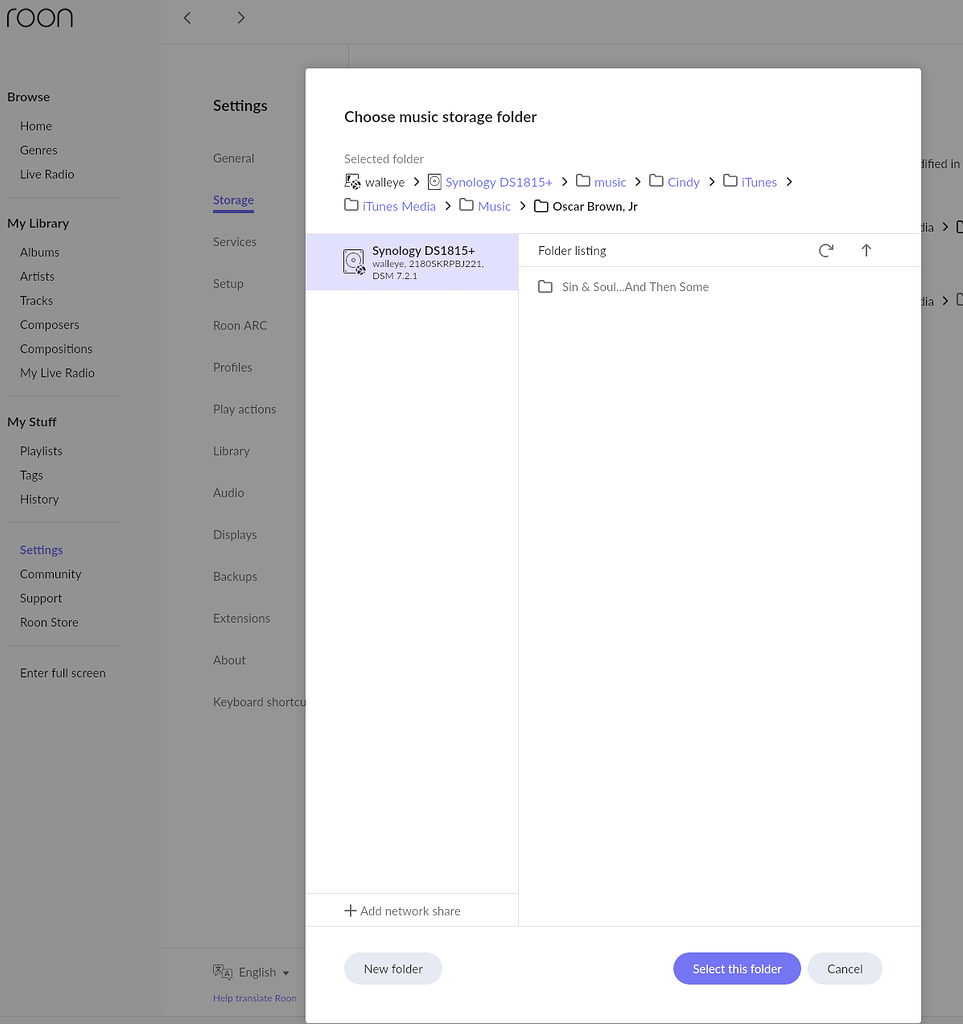Switch to the Audio settings tab
963x1024 pixels.
[x=228, y=493]
